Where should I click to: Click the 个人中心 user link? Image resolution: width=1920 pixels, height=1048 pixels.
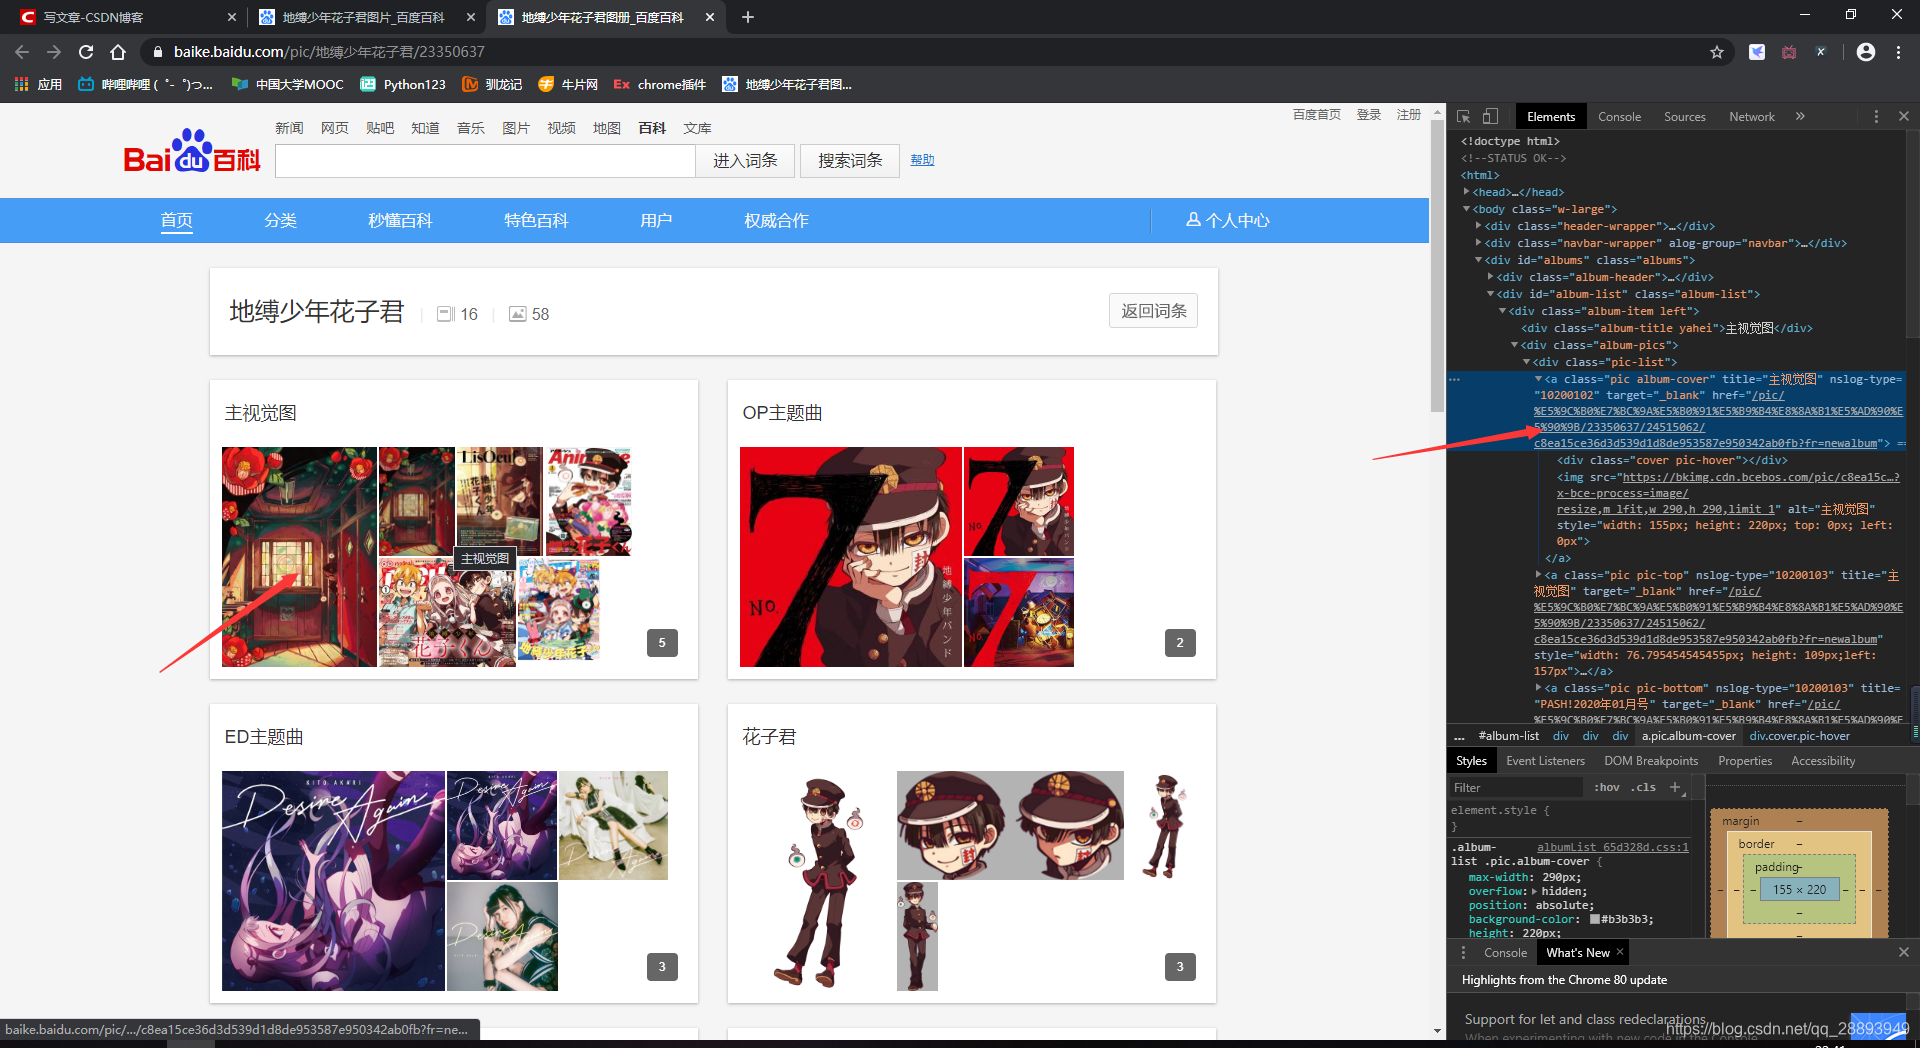pos(1227,220)
